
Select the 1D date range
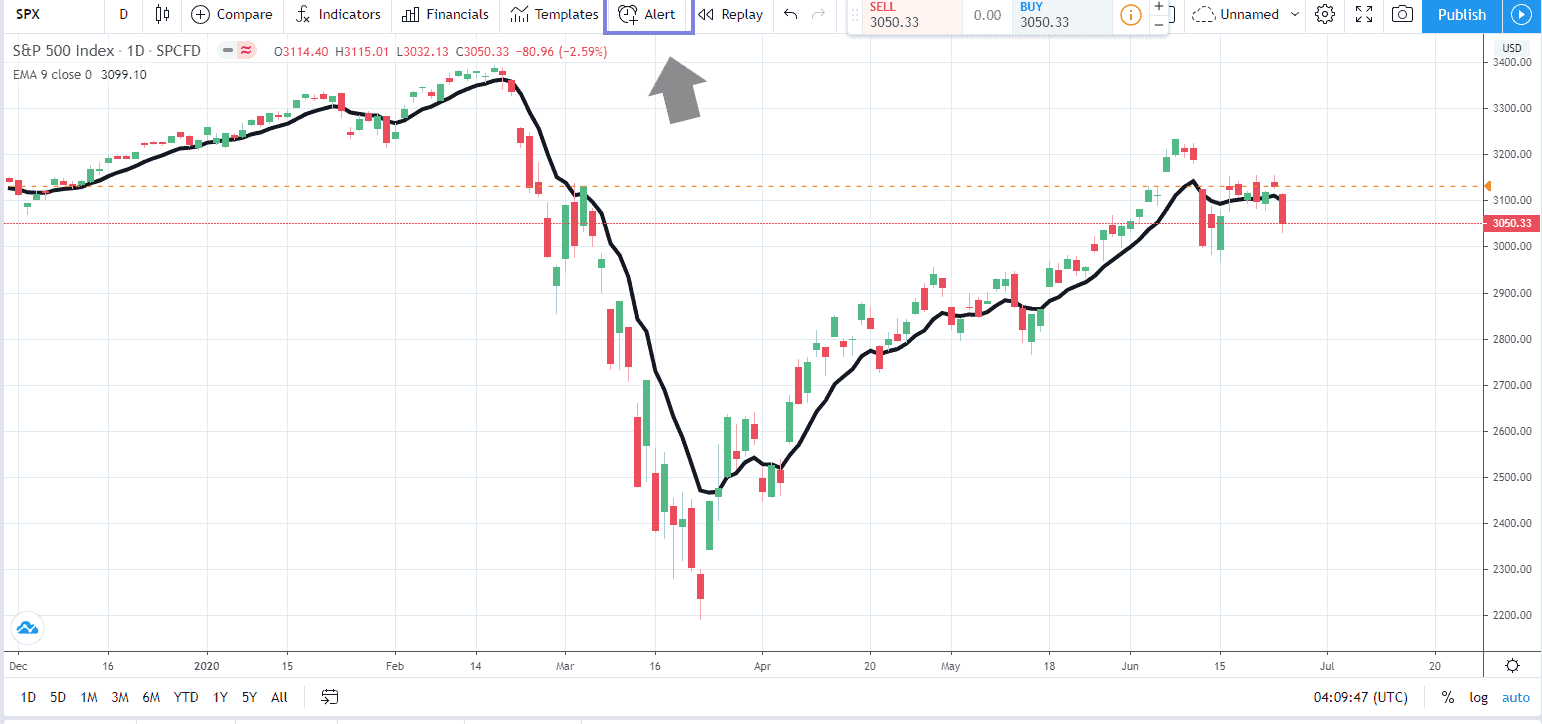coord(28,697)
